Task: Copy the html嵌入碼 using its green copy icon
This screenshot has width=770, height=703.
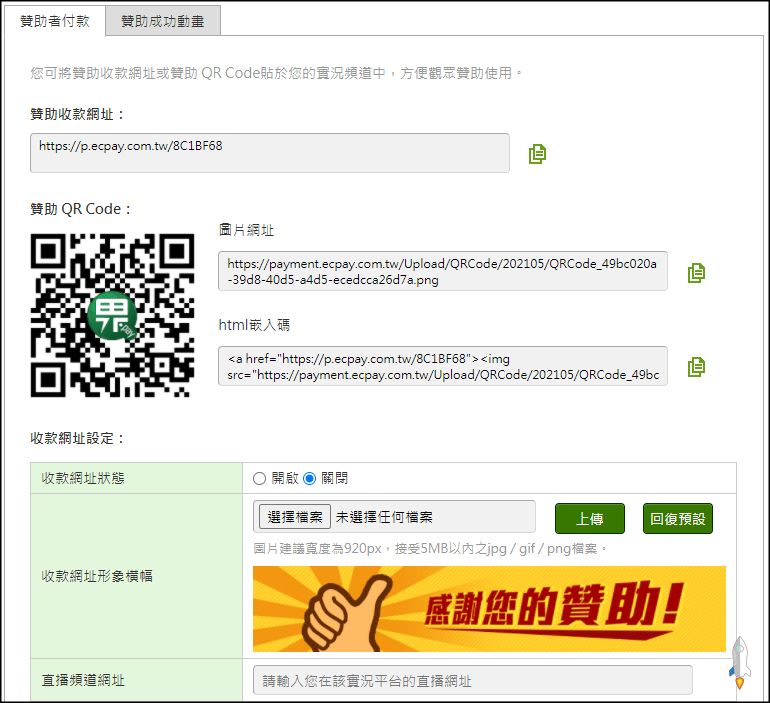Action: click(696, 367)
